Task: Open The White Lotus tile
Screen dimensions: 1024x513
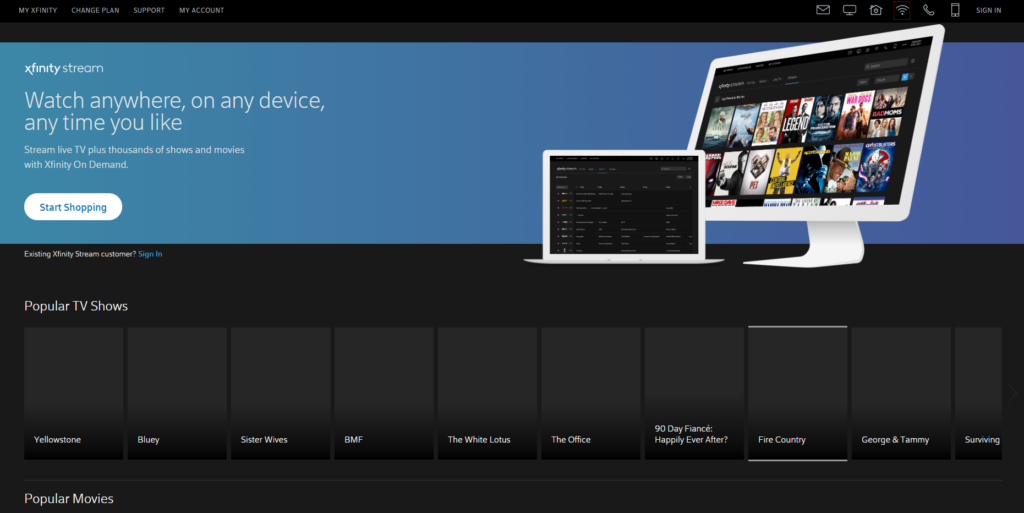Action: 487,394
